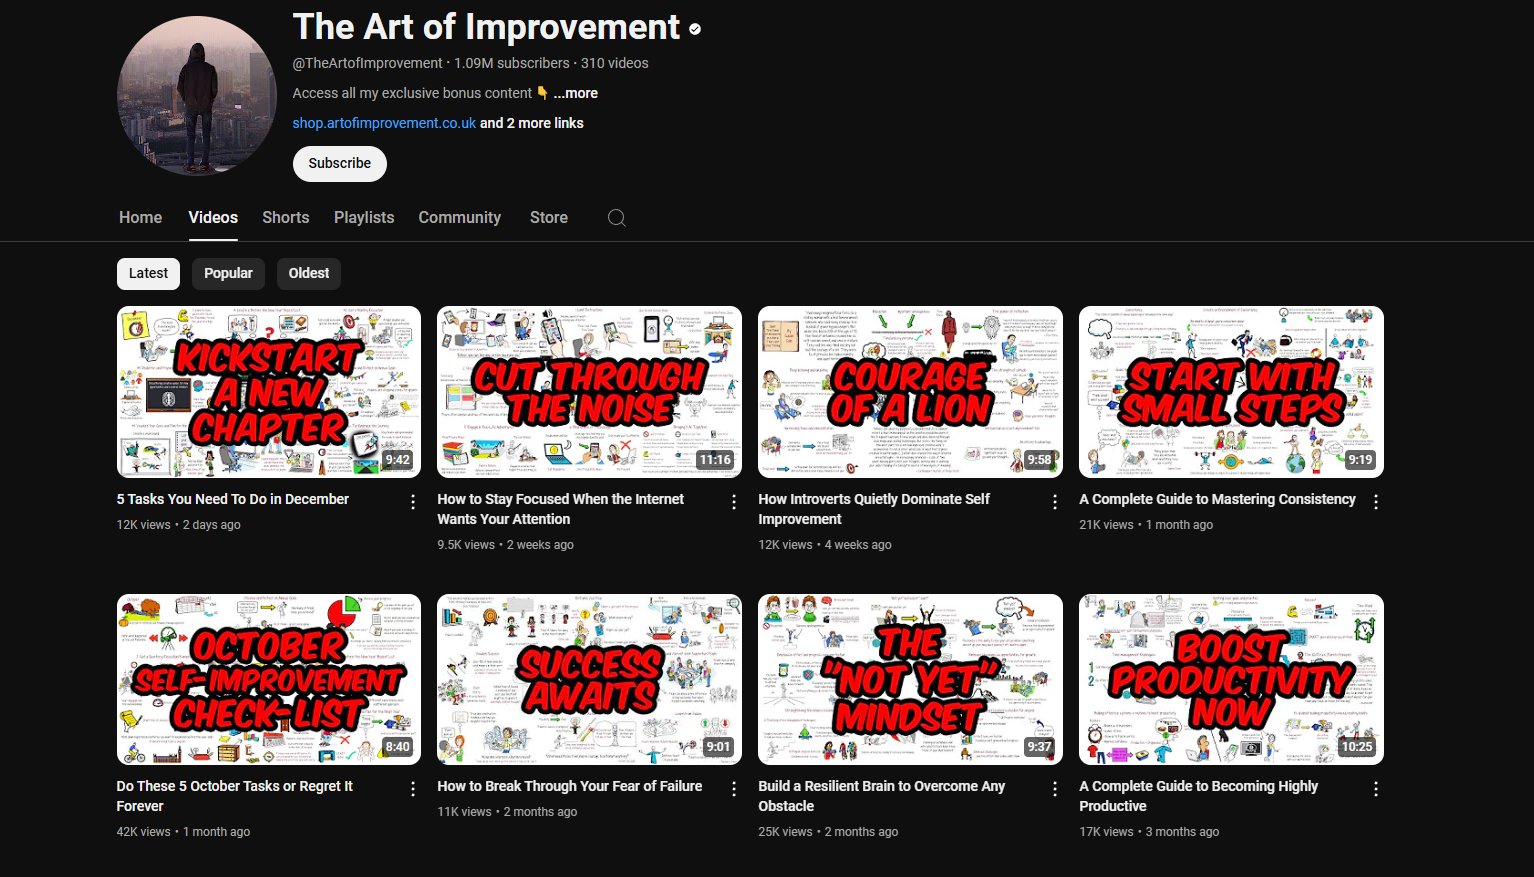1534x877 pixels.
Task: Open options menu for Fear of Failure video
Action: pos(734,789)
